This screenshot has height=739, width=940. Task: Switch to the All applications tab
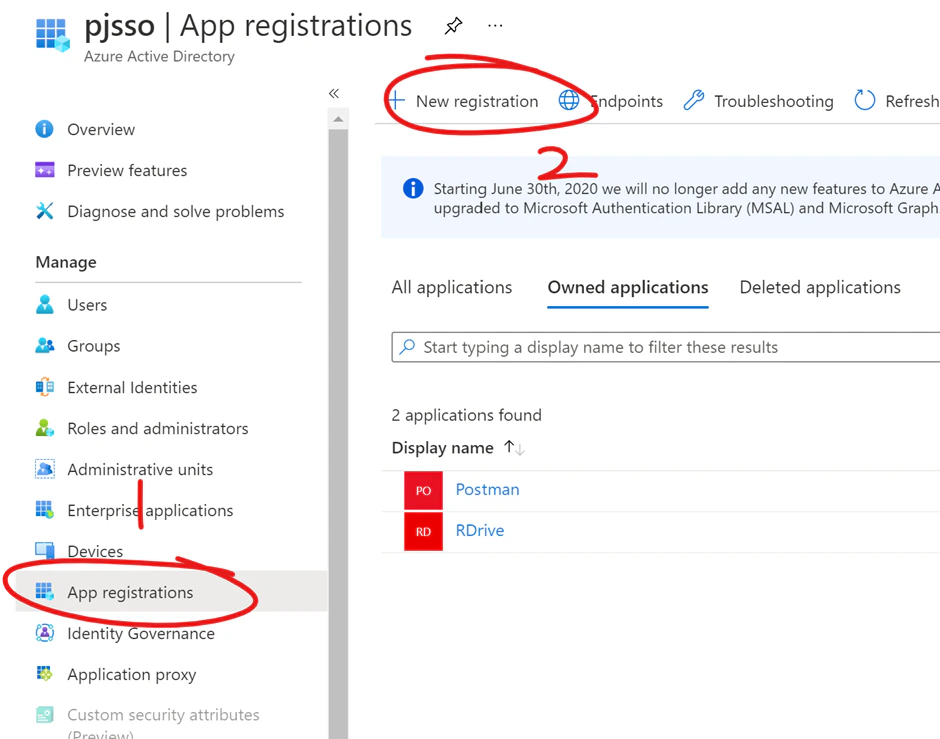[452, 287]
